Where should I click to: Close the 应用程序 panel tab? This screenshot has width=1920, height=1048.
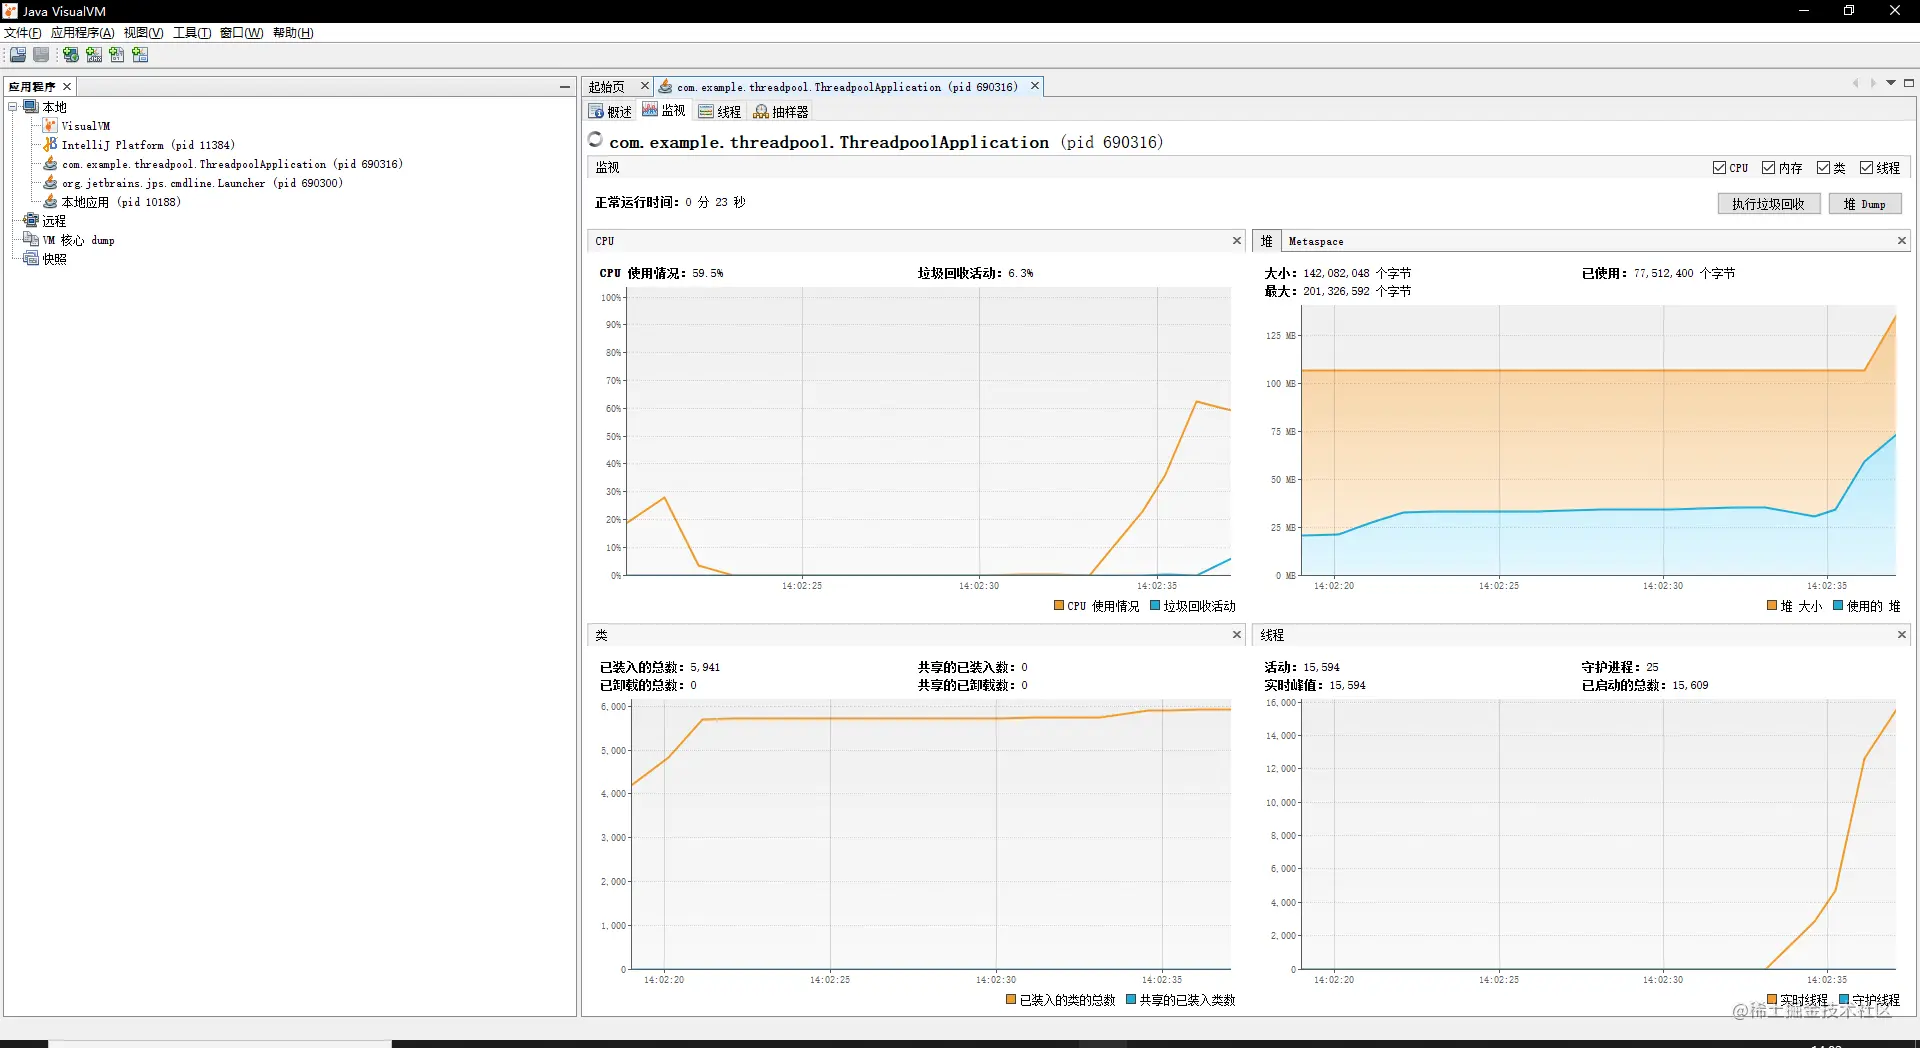[x=67, y=87]
